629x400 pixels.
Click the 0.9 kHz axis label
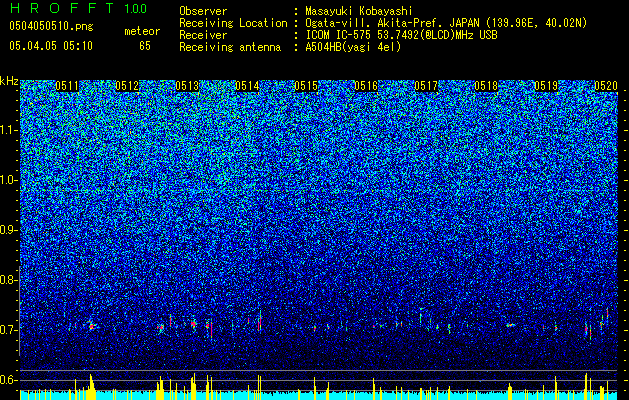click(9, 230)
